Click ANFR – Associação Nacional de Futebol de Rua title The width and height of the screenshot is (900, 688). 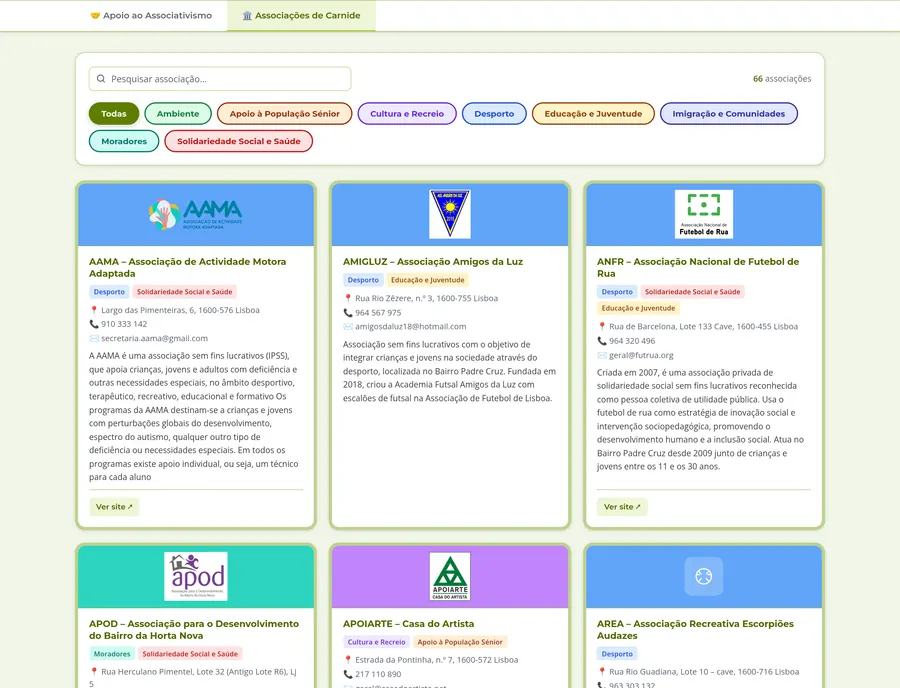click(698, 267)
